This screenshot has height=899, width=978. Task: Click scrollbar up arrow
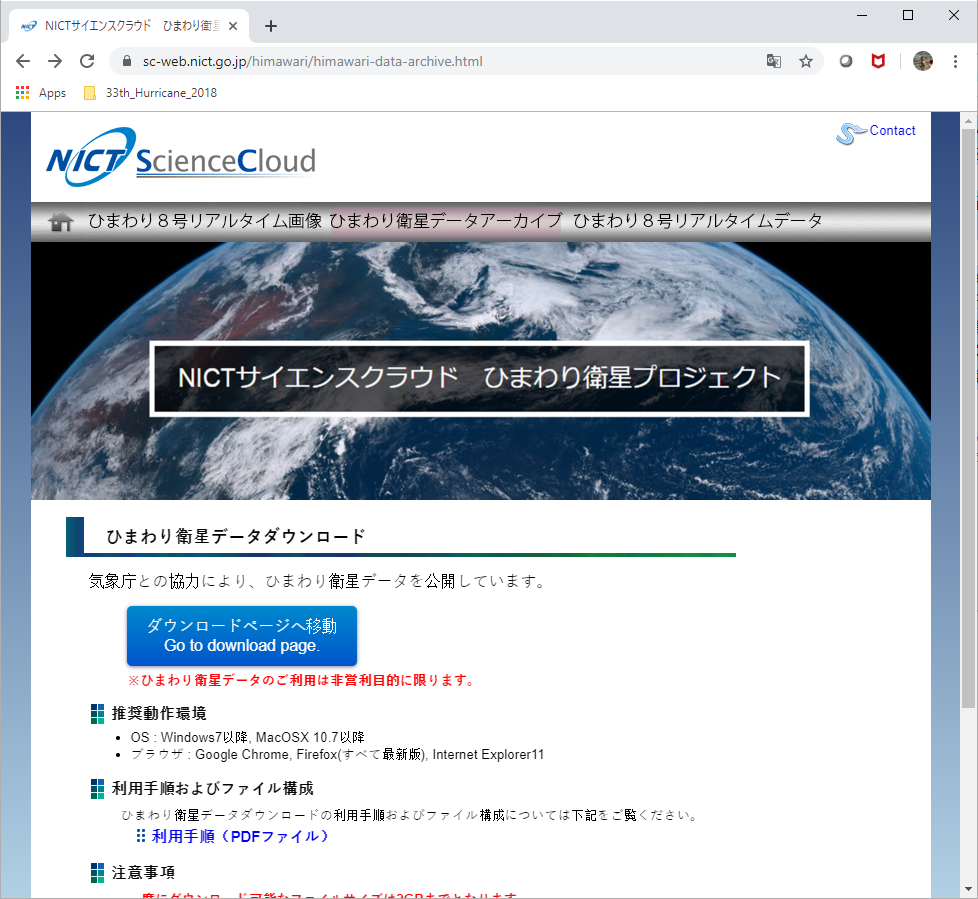pos(968,120)
